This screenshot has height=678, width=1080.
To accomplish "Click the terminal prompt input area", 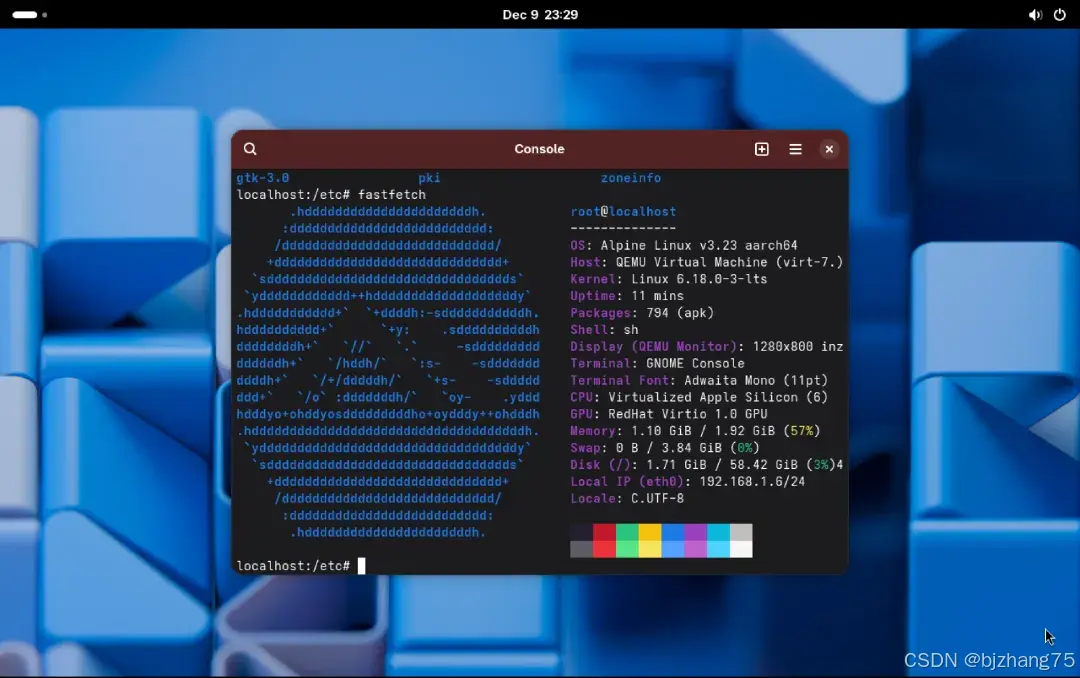I will click(362, 565).
